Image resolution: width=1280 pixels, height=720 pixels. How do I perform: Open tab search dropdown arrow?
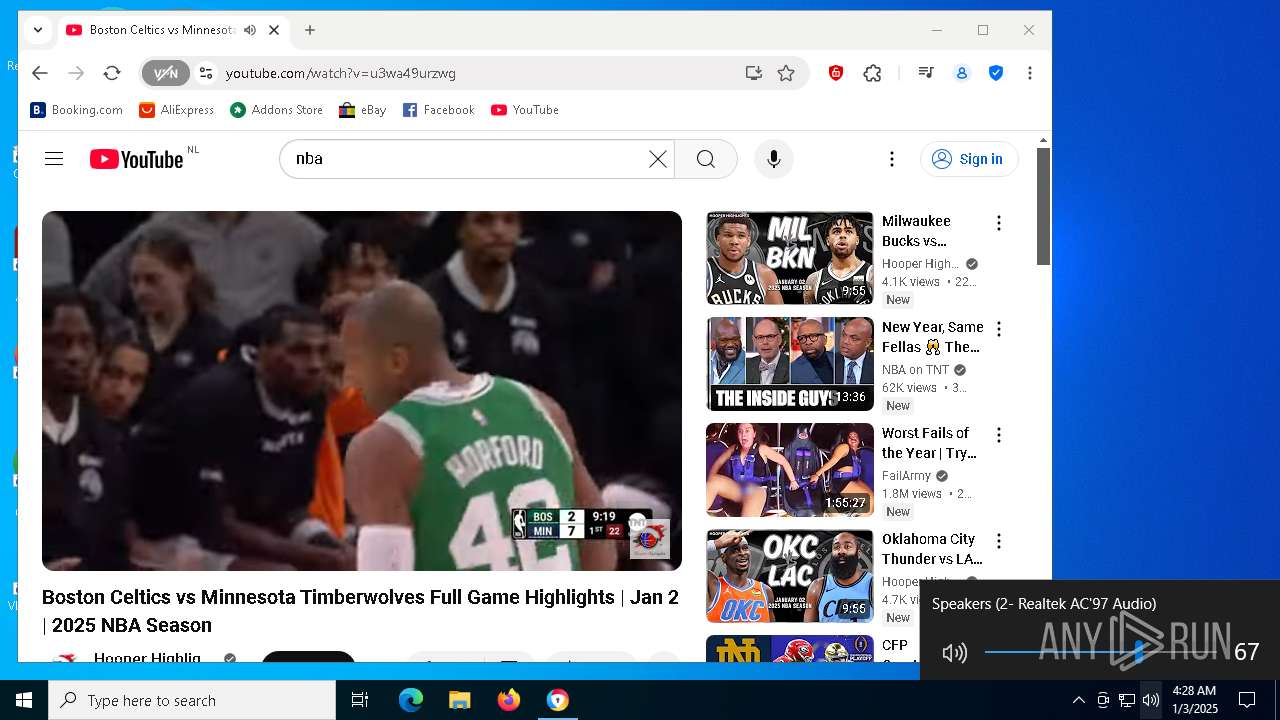(x=37, y=30)
